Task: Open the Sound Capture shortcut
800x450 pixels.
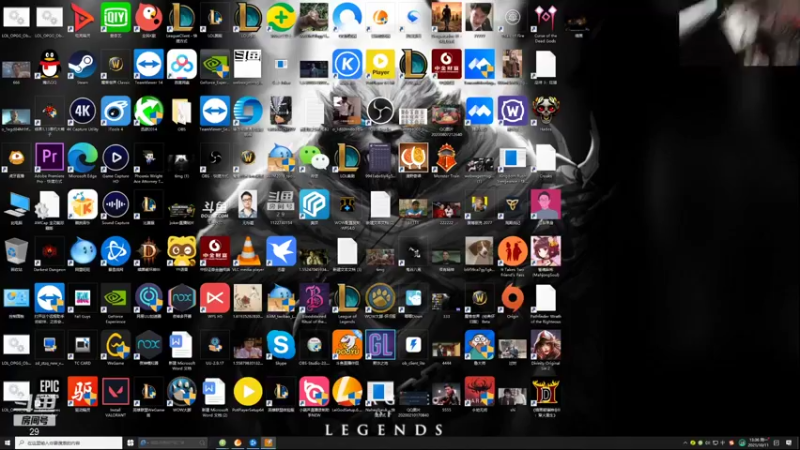Action: coord(115,205)
